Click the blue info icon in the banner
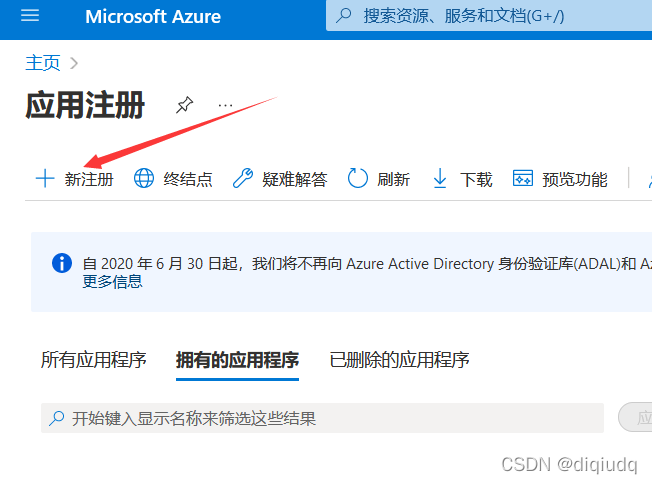This screenshot has width=652, height=484. coord(62,263)
